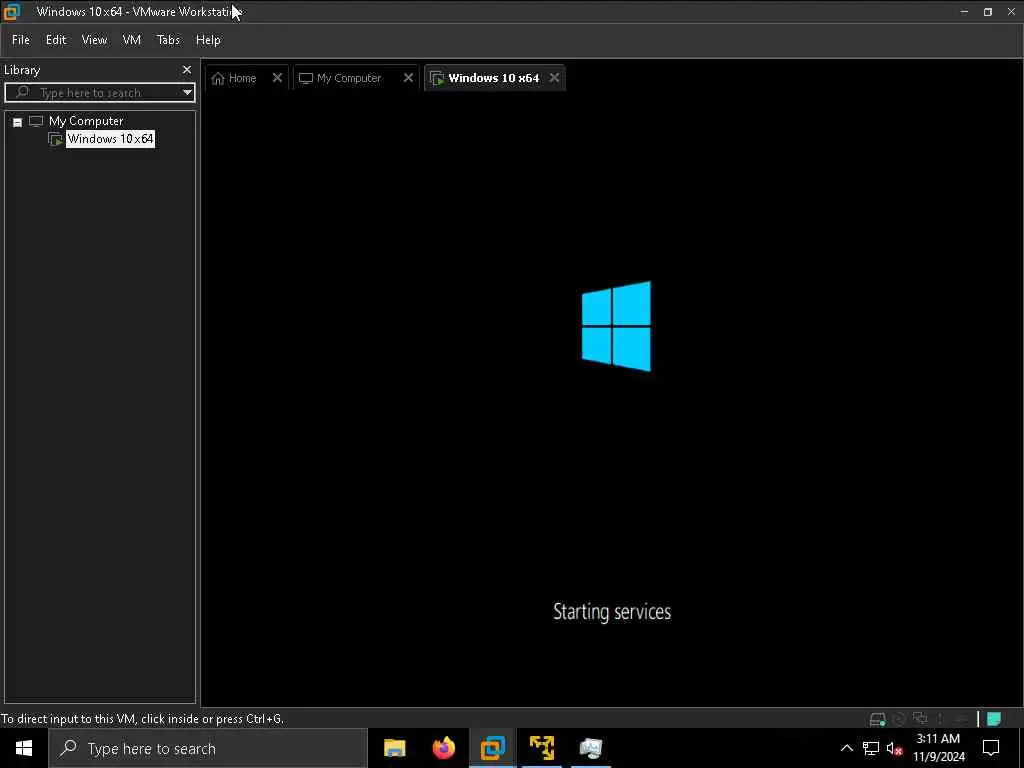Open the clock showing 3:11 AM
Screen dimensions: 1024x768
pyautogui.click(x=938, y=748)
